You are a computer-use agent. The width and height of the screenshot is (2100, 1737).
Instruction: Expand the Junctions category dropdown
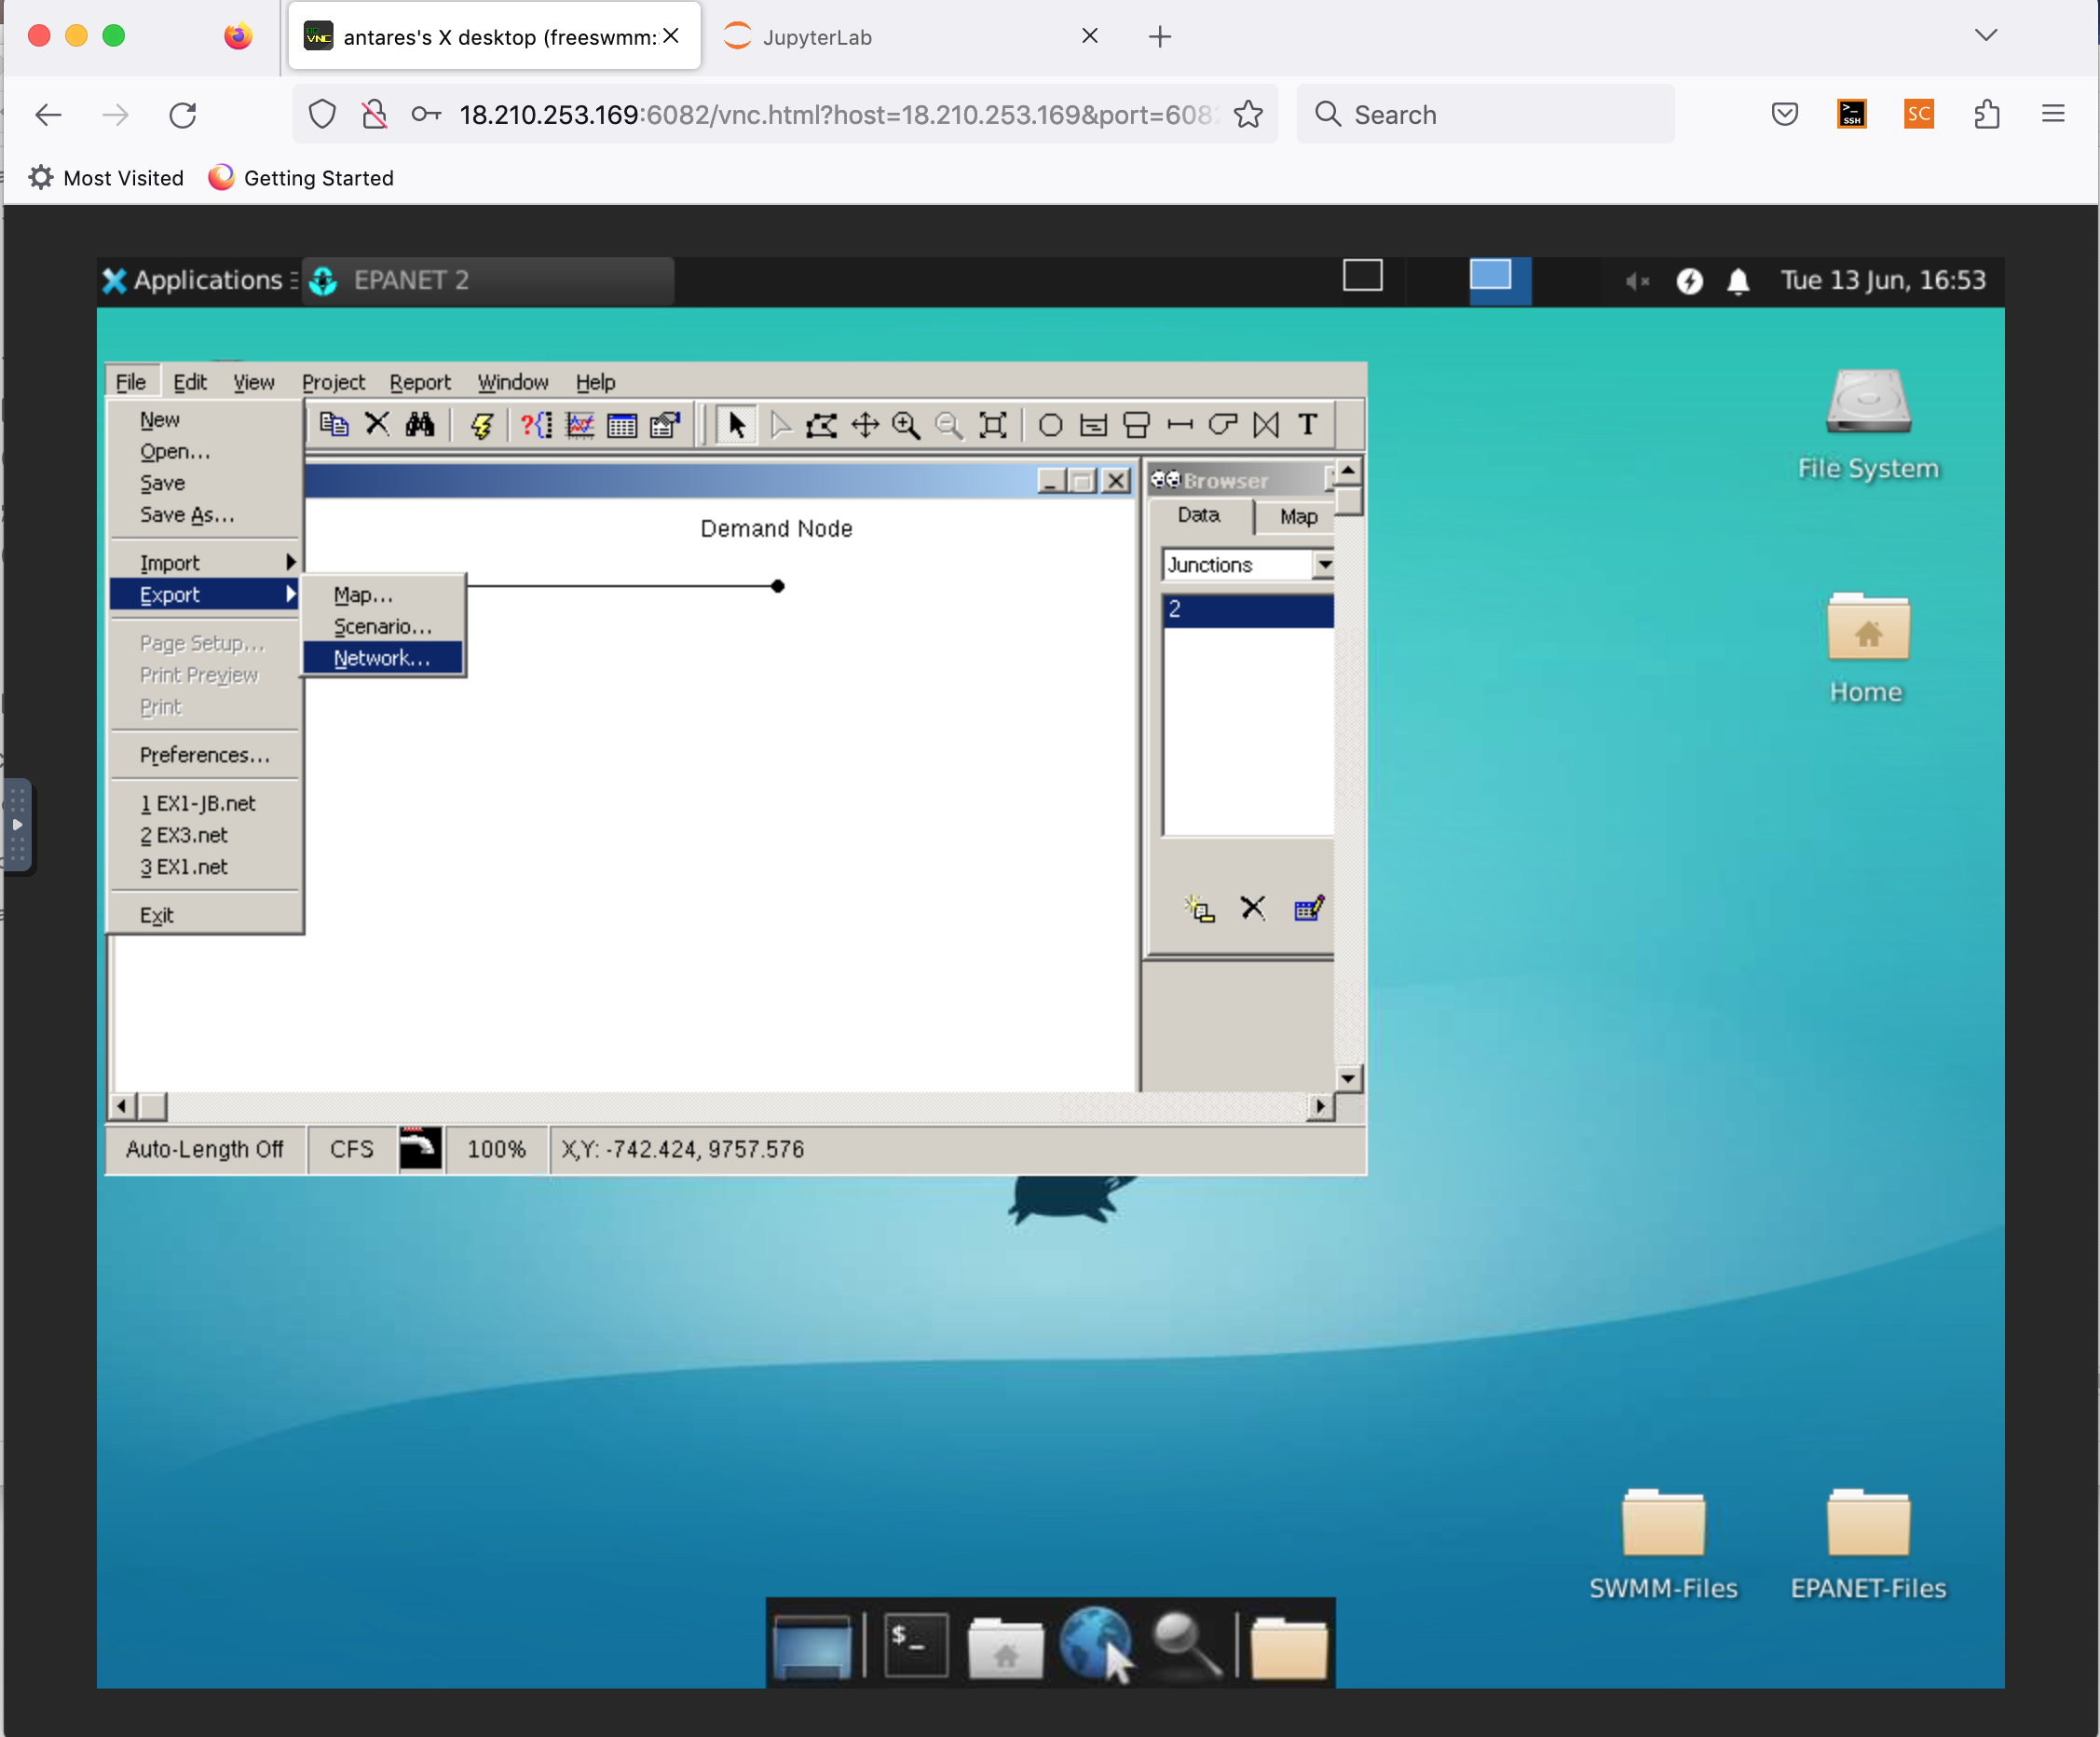point(1324,565)
